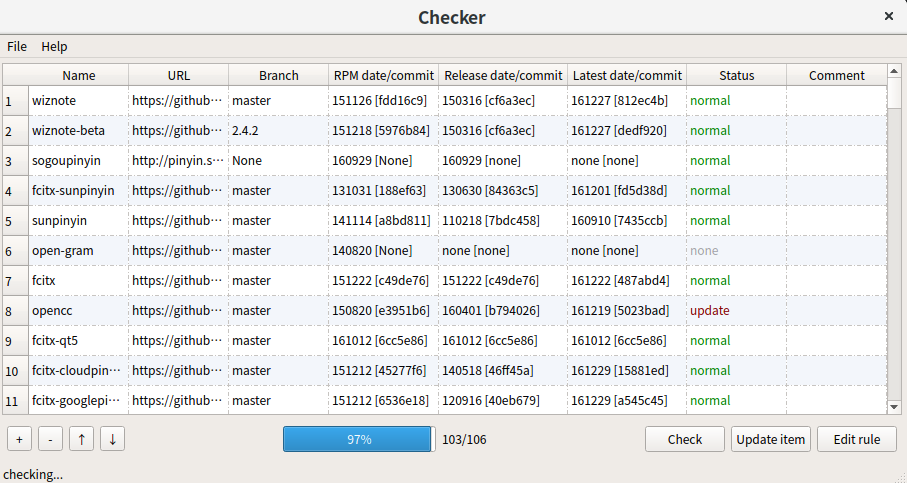907x483 pixels.
Task: Click the None branch cell of sogoupinyin
Action: [279, 161]
